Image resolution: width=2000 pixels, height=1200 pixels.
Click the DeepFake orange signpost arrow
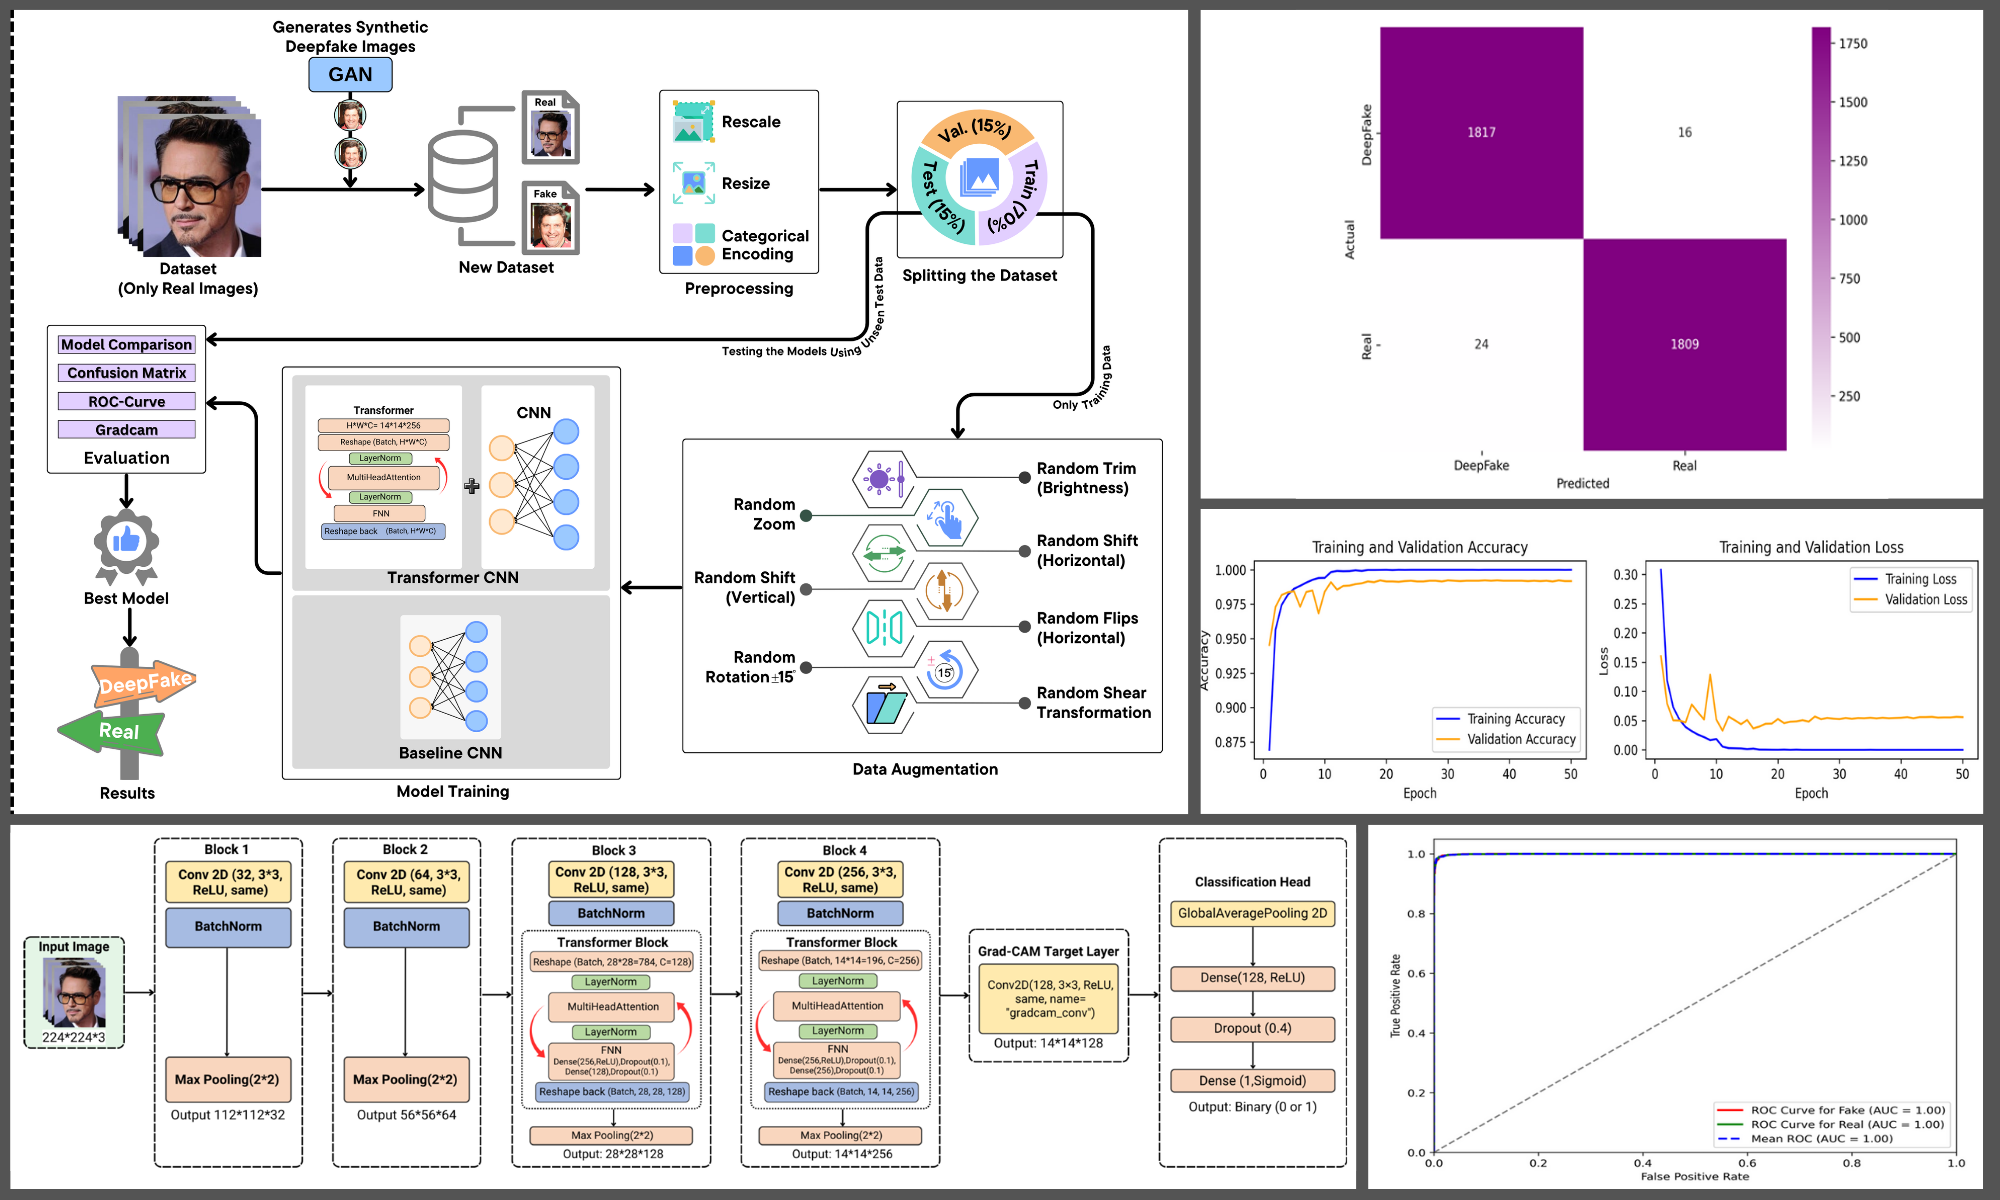coord(145,683)
